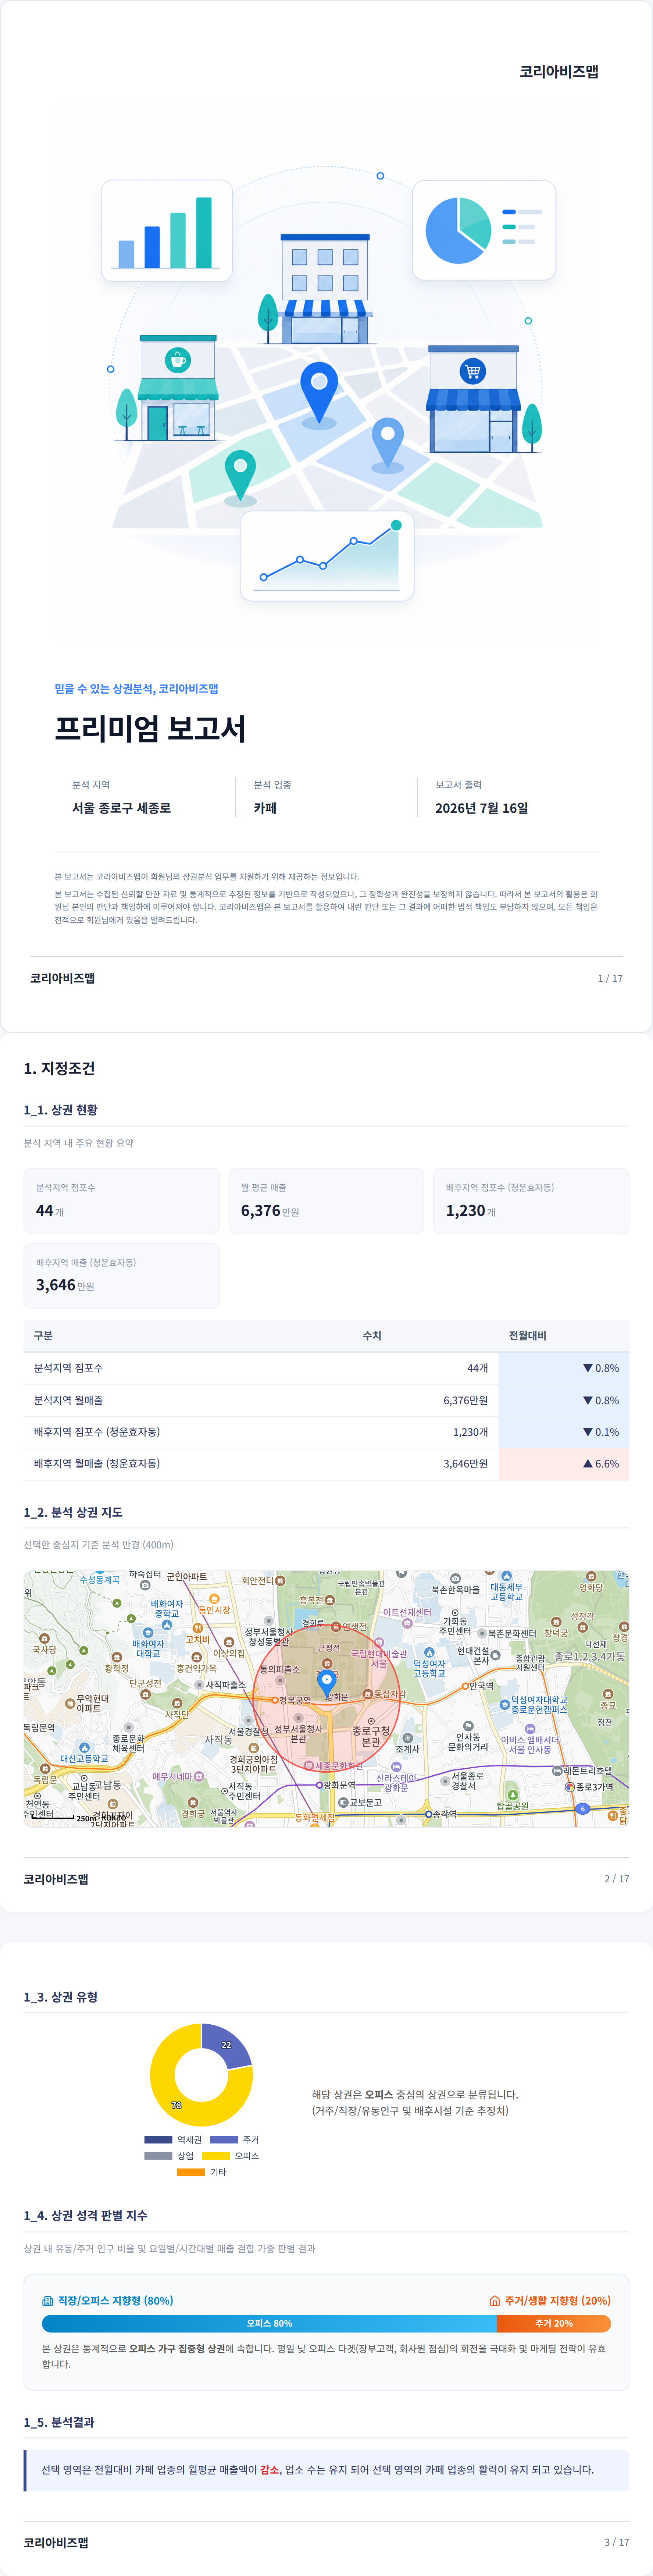
Task: Click the 에무시네마 marker on the map
Action: coord(199,1776)
